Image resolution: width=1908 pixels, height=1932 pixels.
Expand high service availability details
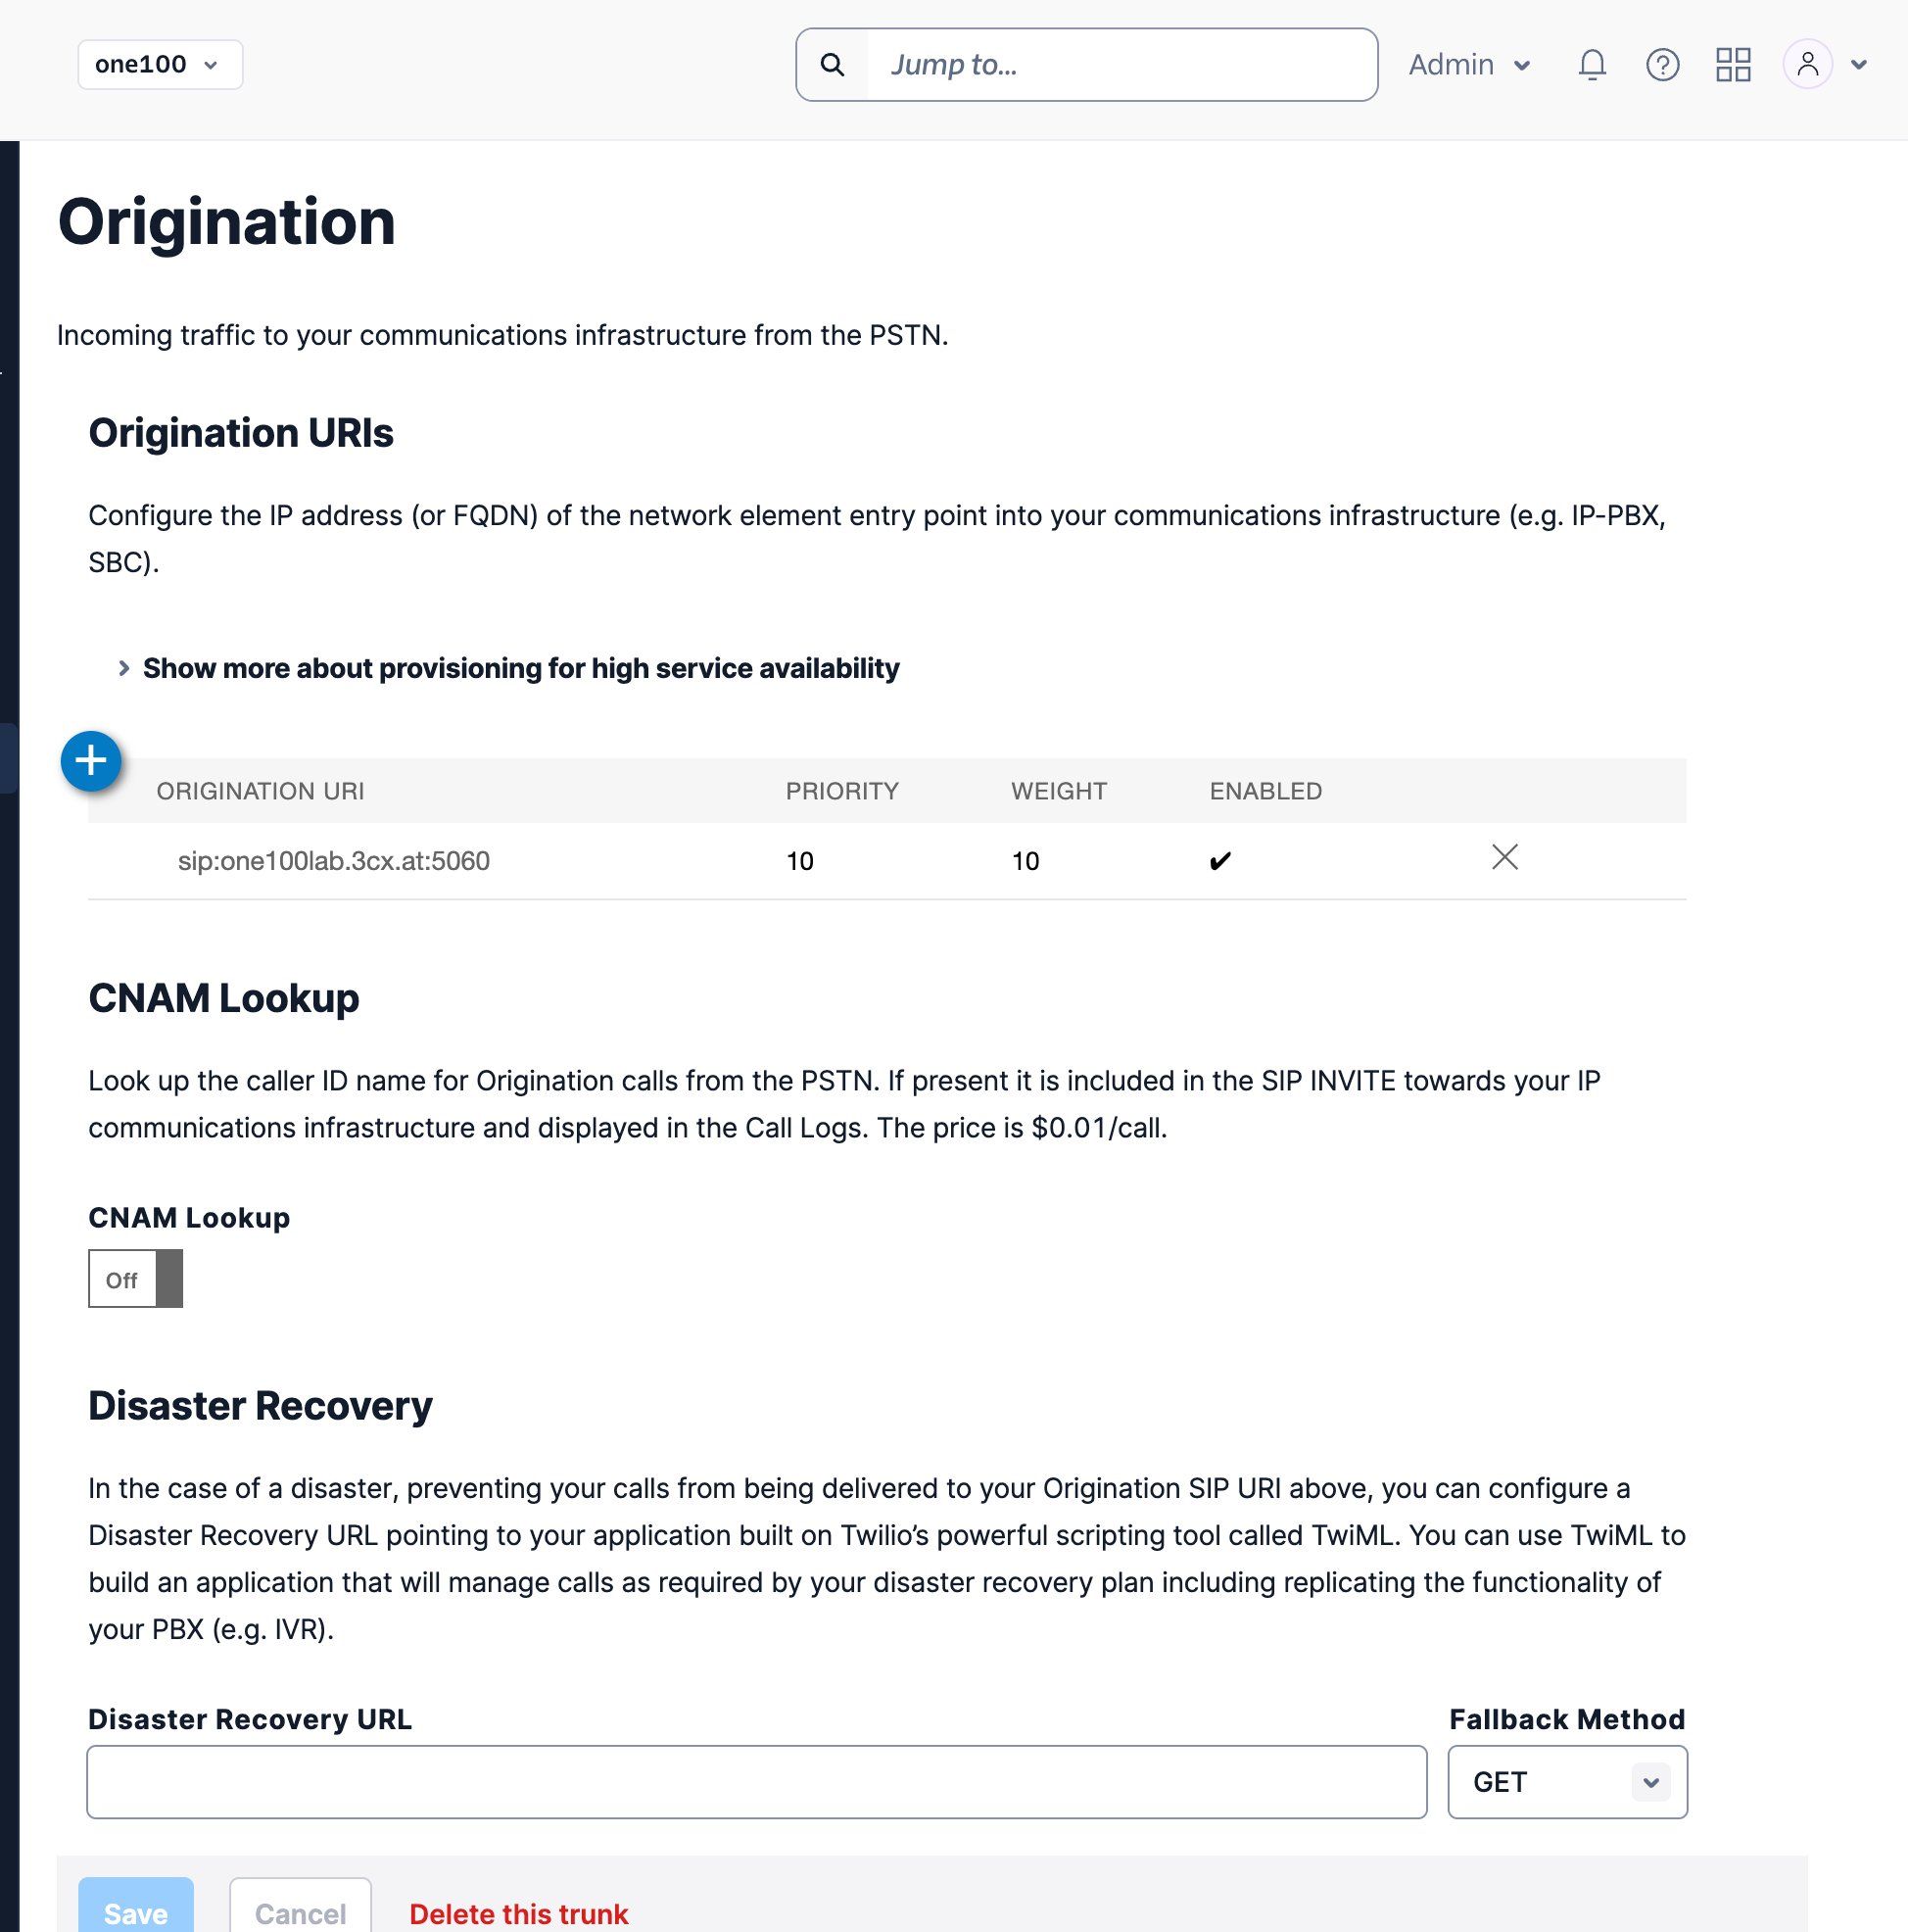[520, 668]
